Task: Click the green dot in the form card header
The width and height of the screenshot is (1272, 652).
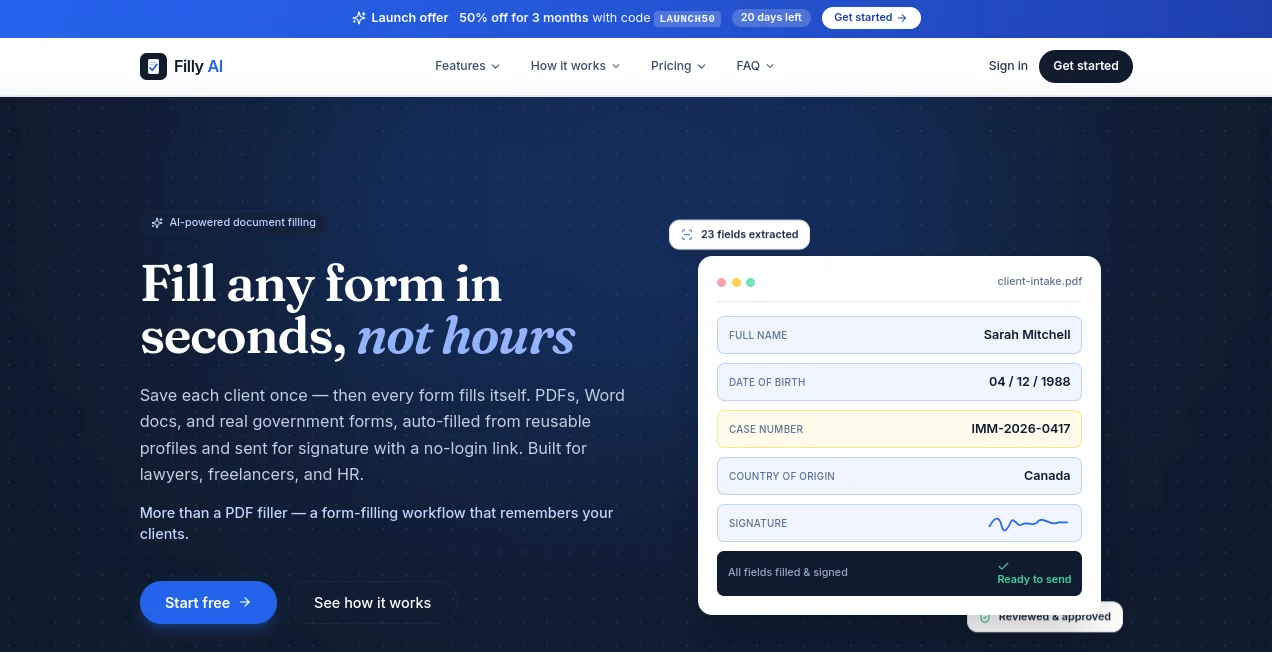Action: 751,282
